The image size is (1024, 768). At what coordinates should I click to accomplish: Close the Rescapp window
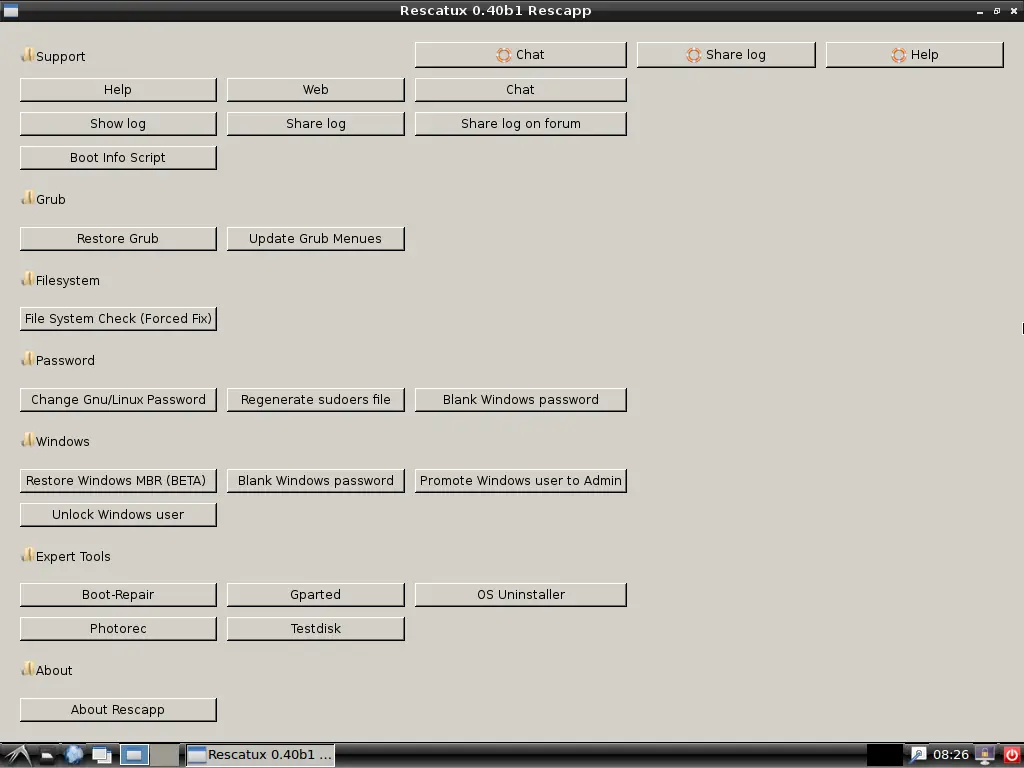pyautogui.click(x=1014, y=11)
